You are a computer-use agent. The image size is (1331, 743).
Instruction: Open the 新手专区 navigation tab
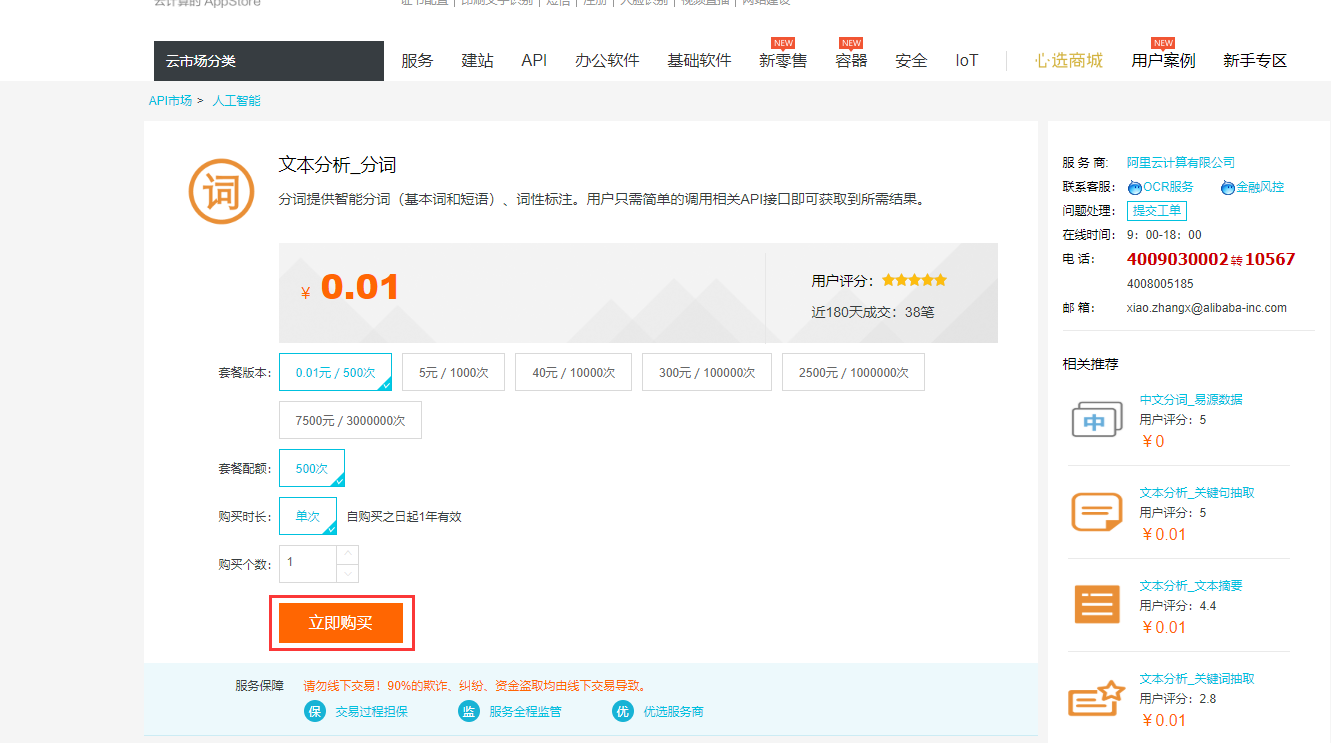point(1255,61)
